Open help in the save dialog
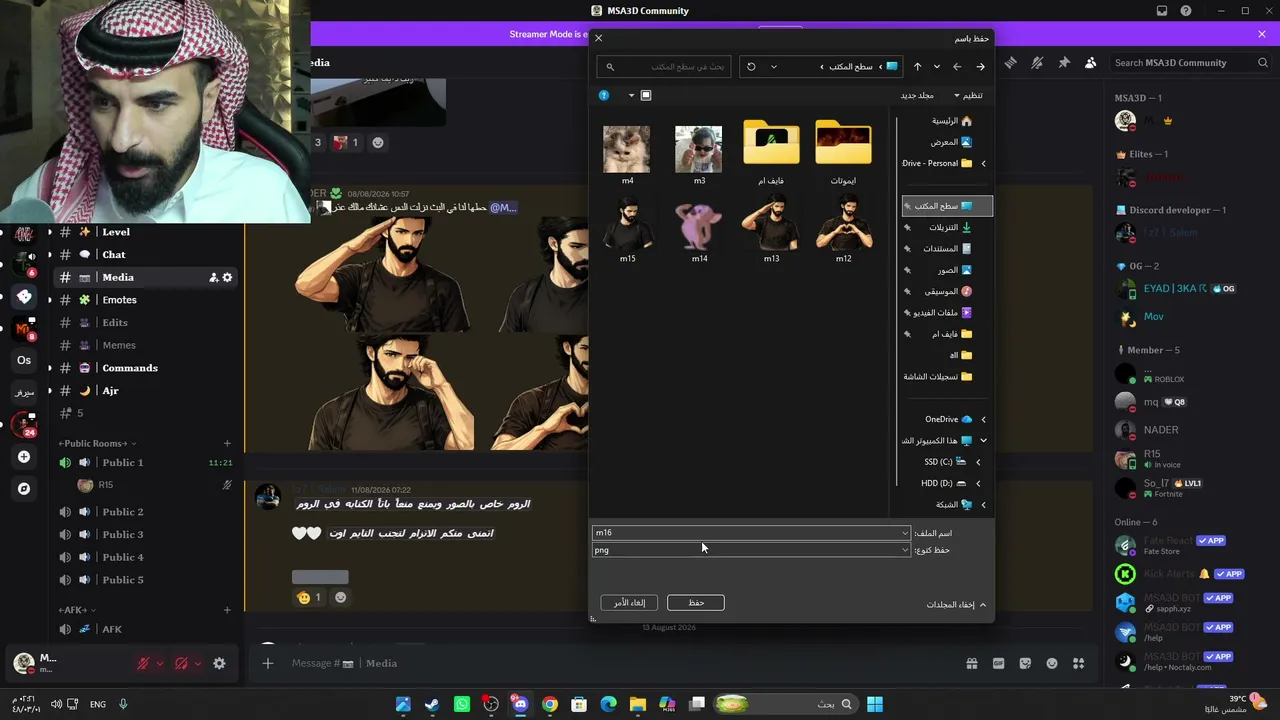Viewport: 1280px width, 720px height. point(604,95)
